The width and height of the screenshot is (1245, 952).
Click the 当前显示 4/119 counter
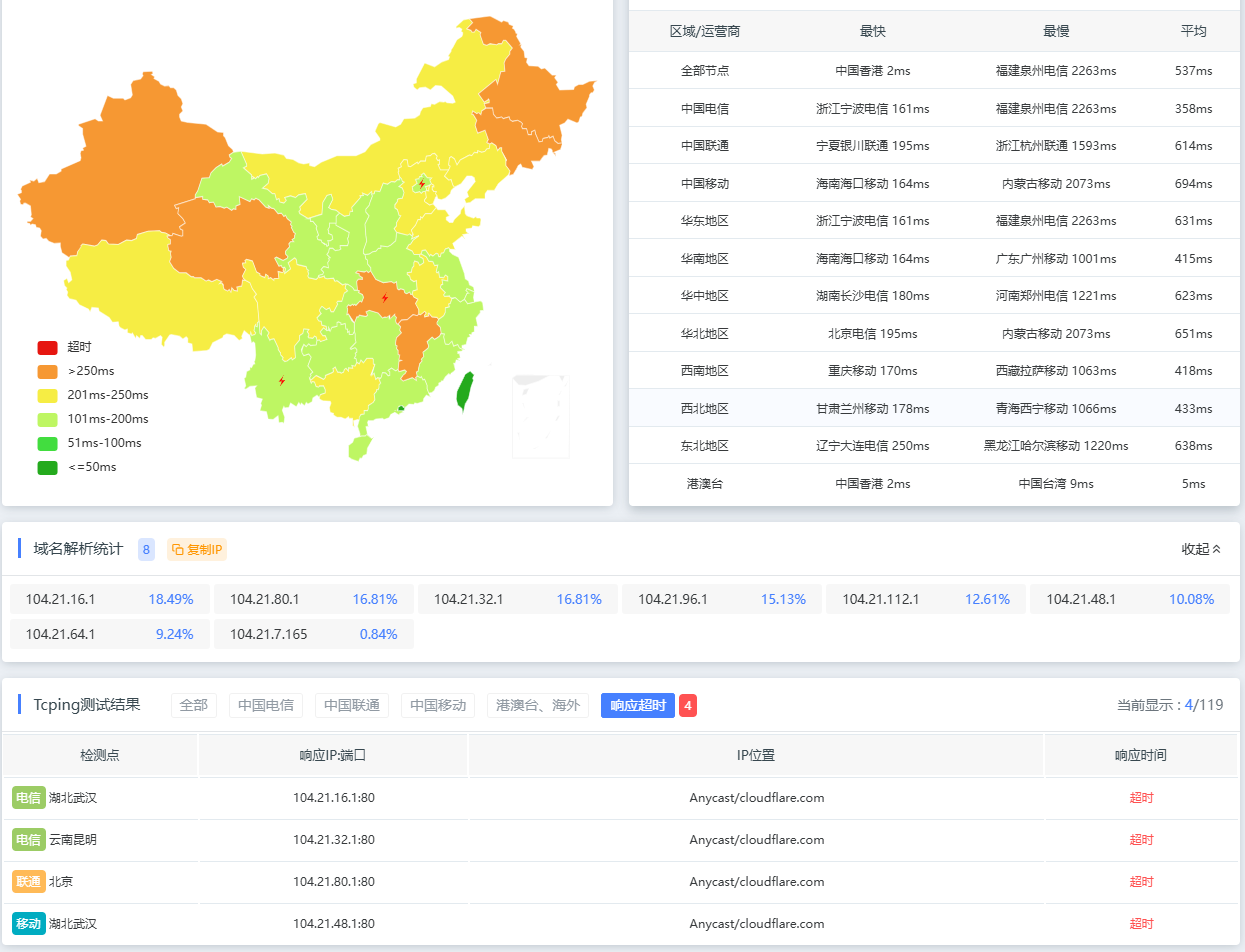[x=1170, y=705]
